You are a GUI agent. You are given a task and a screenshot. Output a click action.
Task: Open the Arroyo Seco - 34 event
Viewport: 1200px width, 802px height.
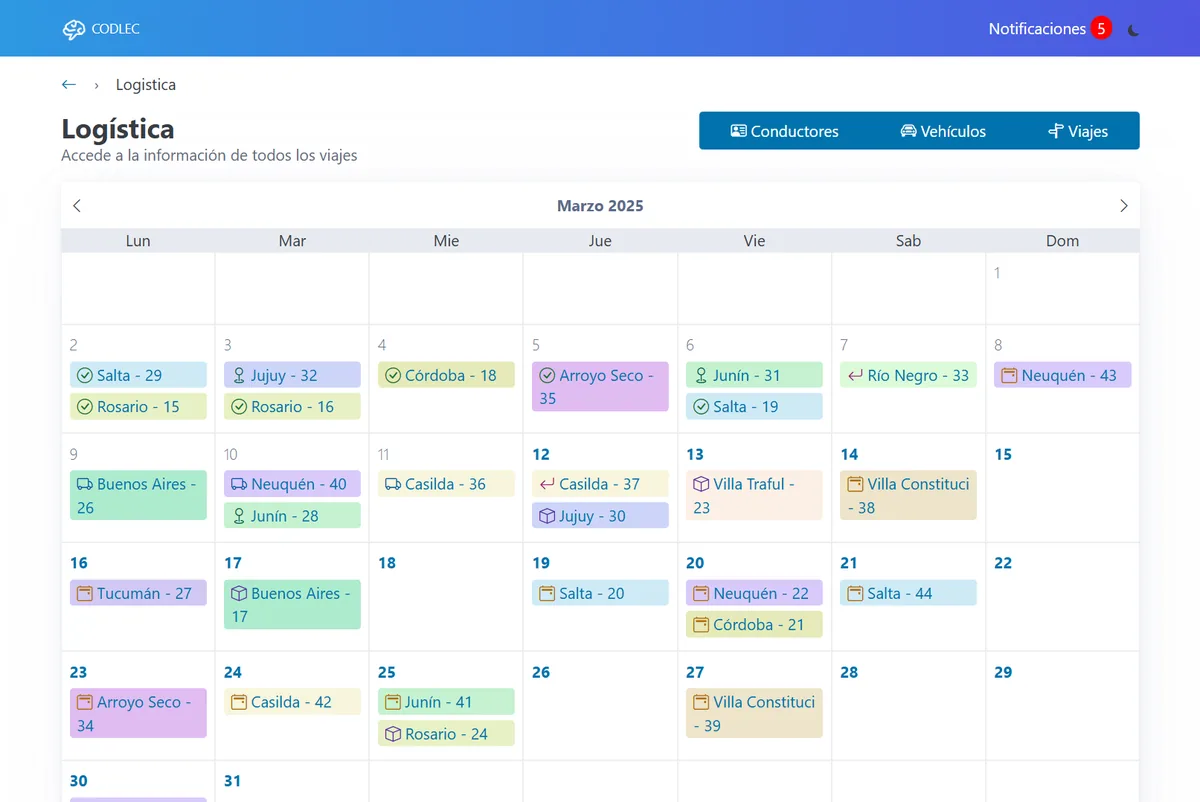pyautogui.click(x=138, y=713)
